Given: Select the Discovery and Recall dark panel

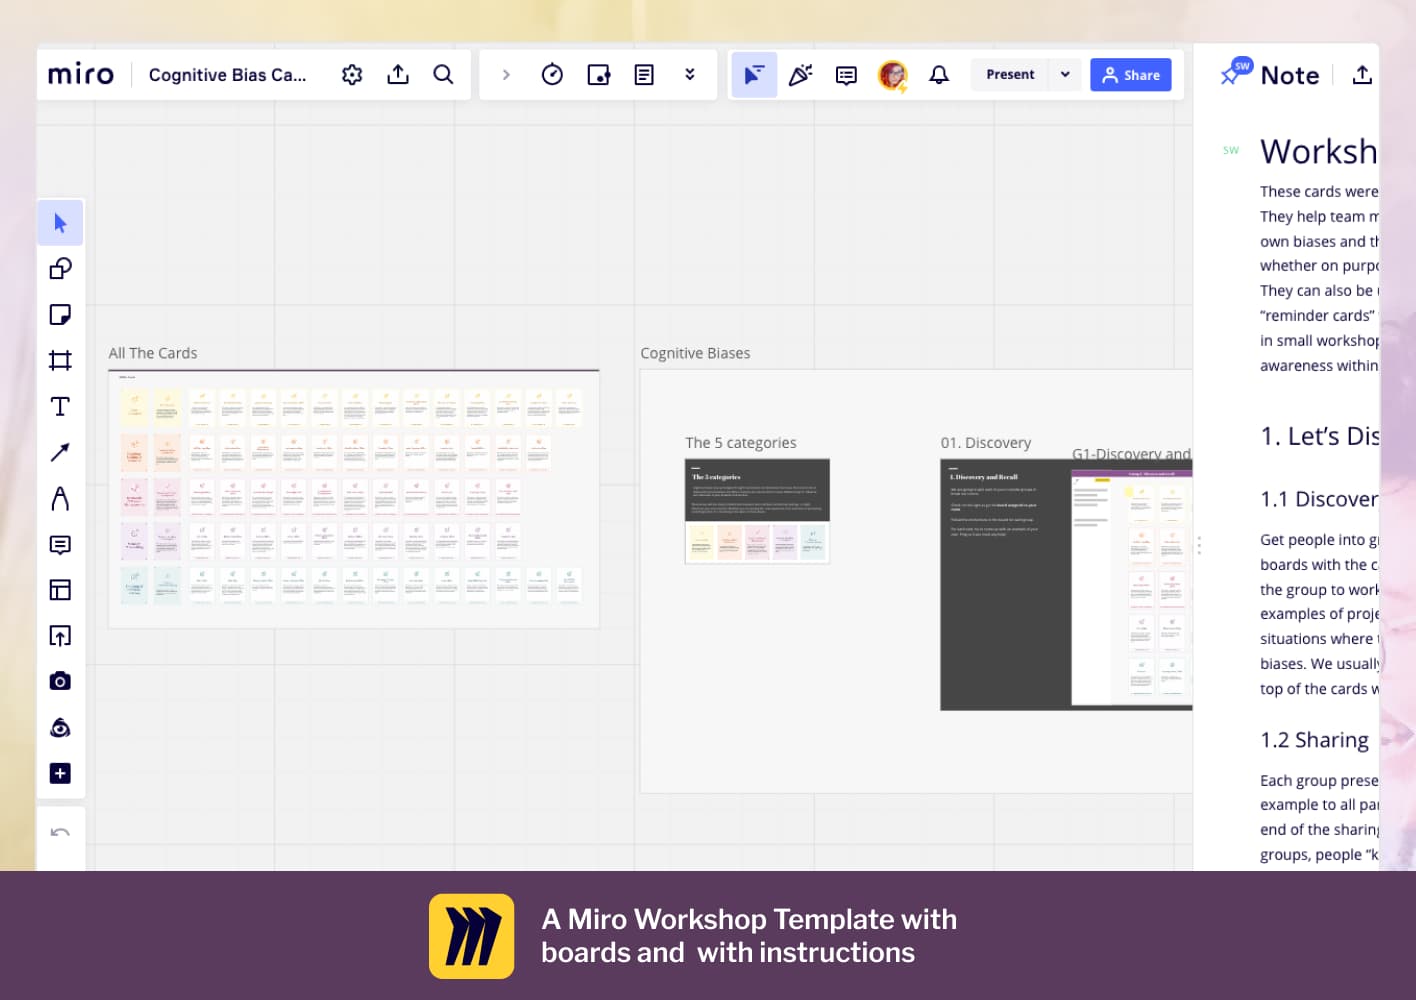Looking at the screenshot, I should (1005, 585).
